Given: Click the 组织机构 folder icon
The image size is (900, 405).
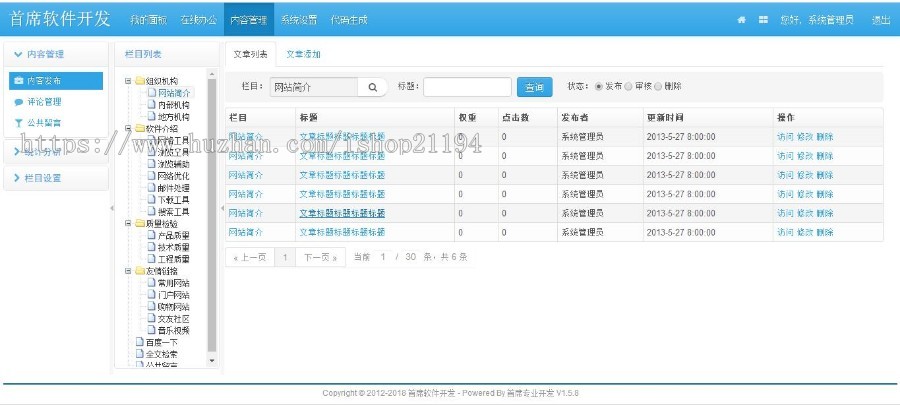Looking at the screenshot, I should pyautogui.click(x=139, y=81).
